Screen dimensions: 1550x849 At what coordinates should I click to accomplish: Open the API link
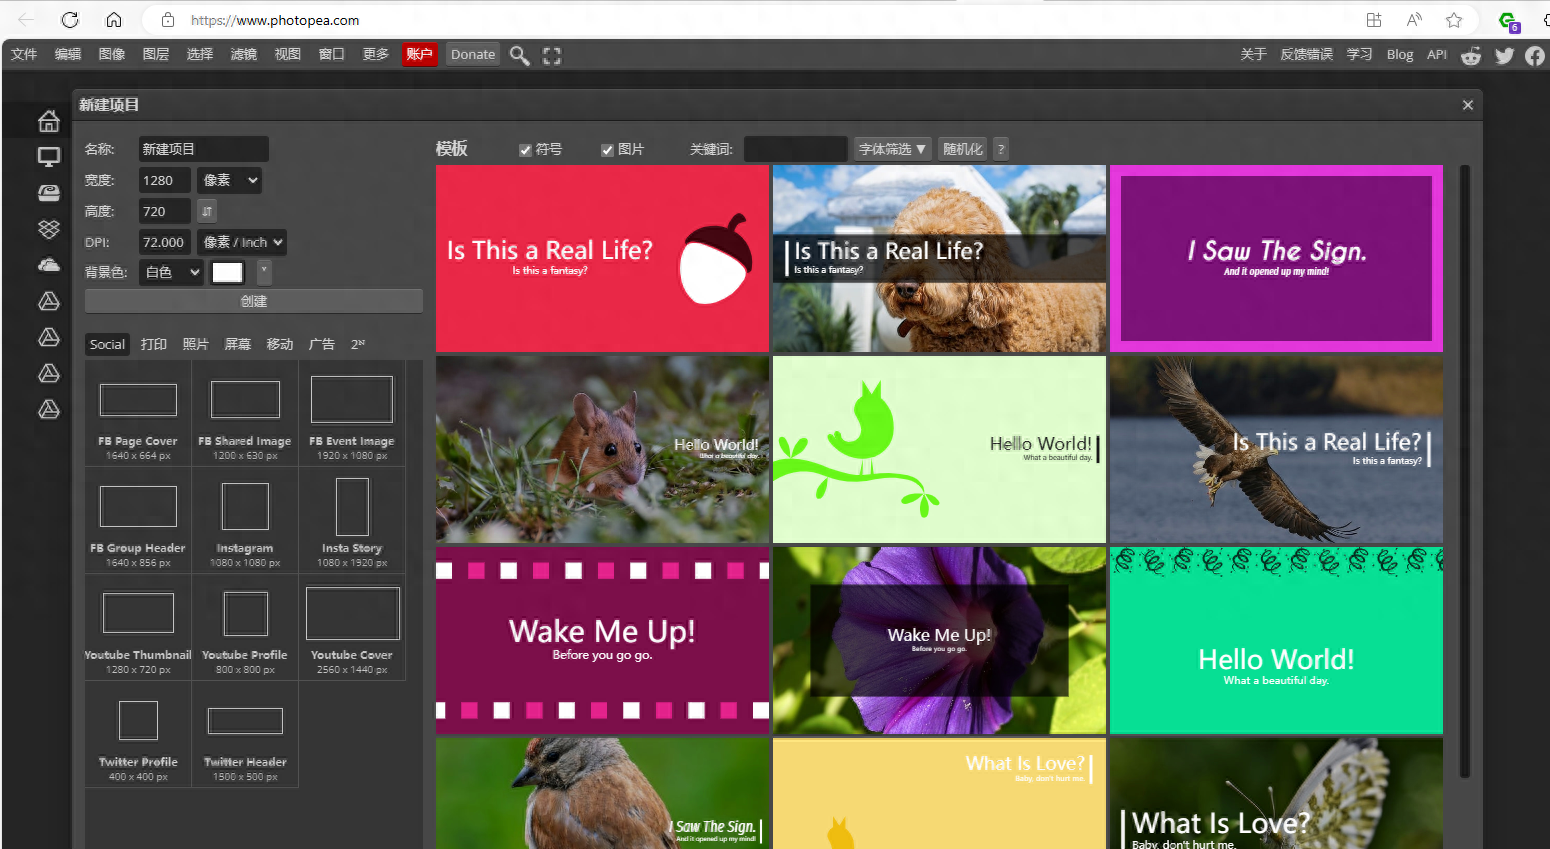click(x=1437, y=54)
